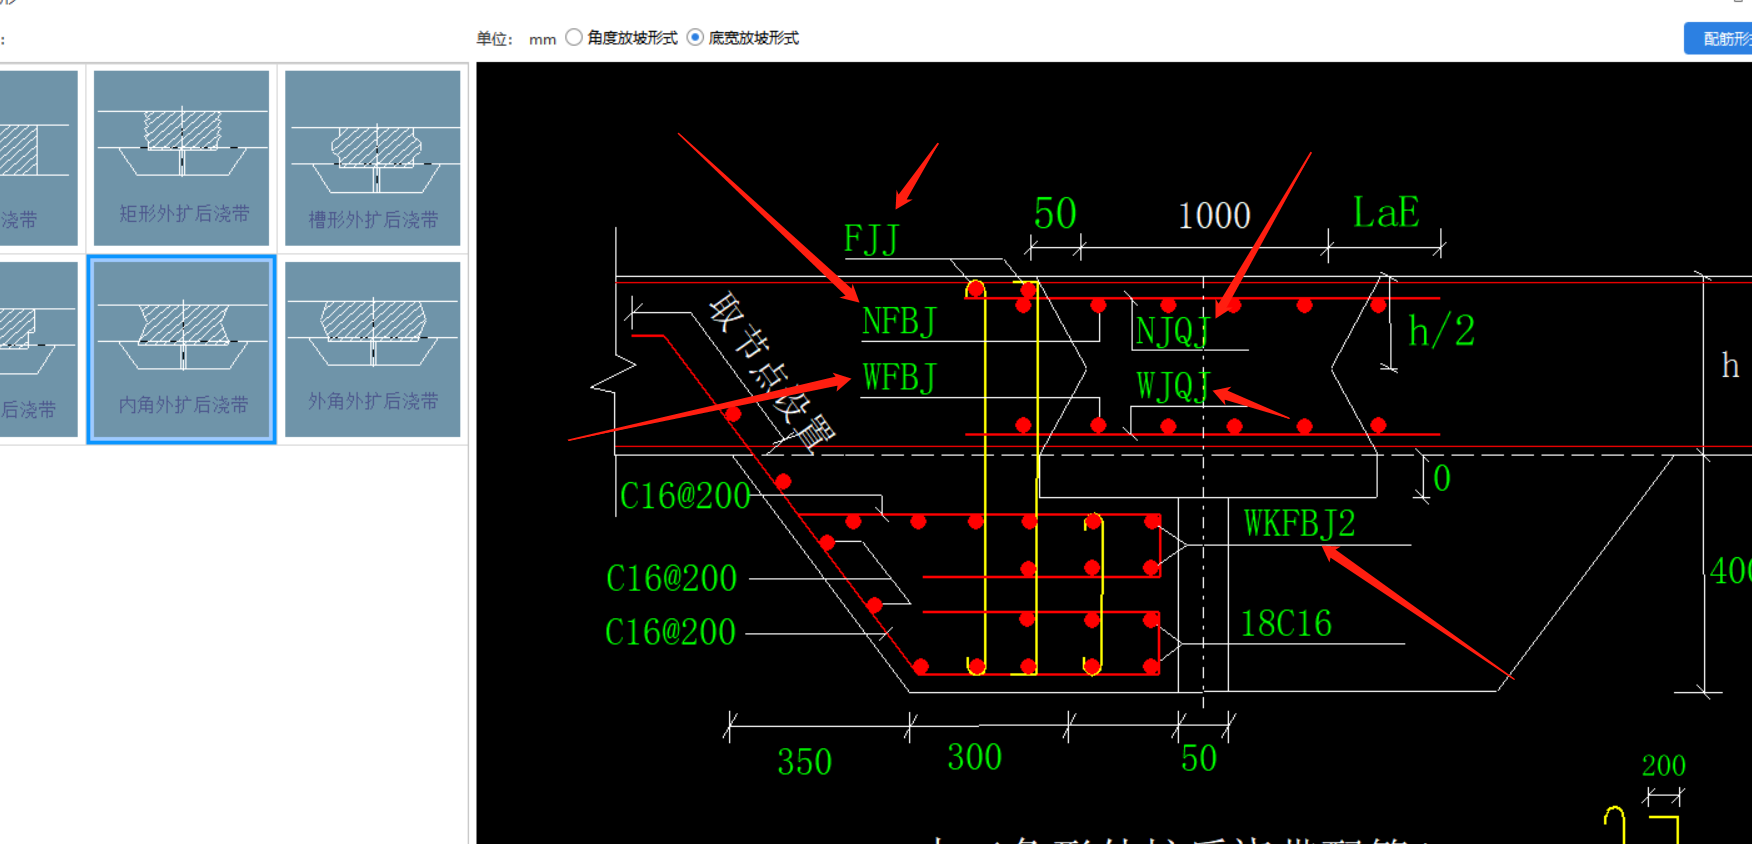Image resolution: width=1752 pixels, height=844 pixels.
Task: Choose the 内角外扩后浇带 thumbnail
Action: coord(181,349)
